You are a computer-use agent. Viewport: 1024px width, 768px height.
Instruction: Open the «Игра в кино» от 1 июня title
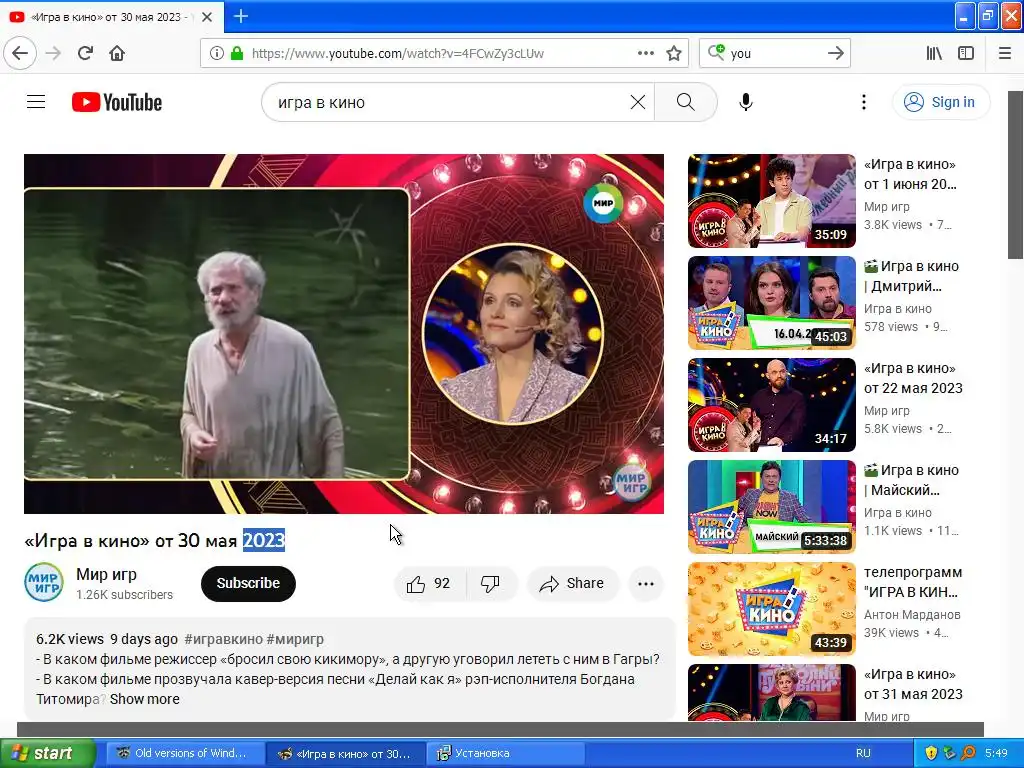point(910,174)
